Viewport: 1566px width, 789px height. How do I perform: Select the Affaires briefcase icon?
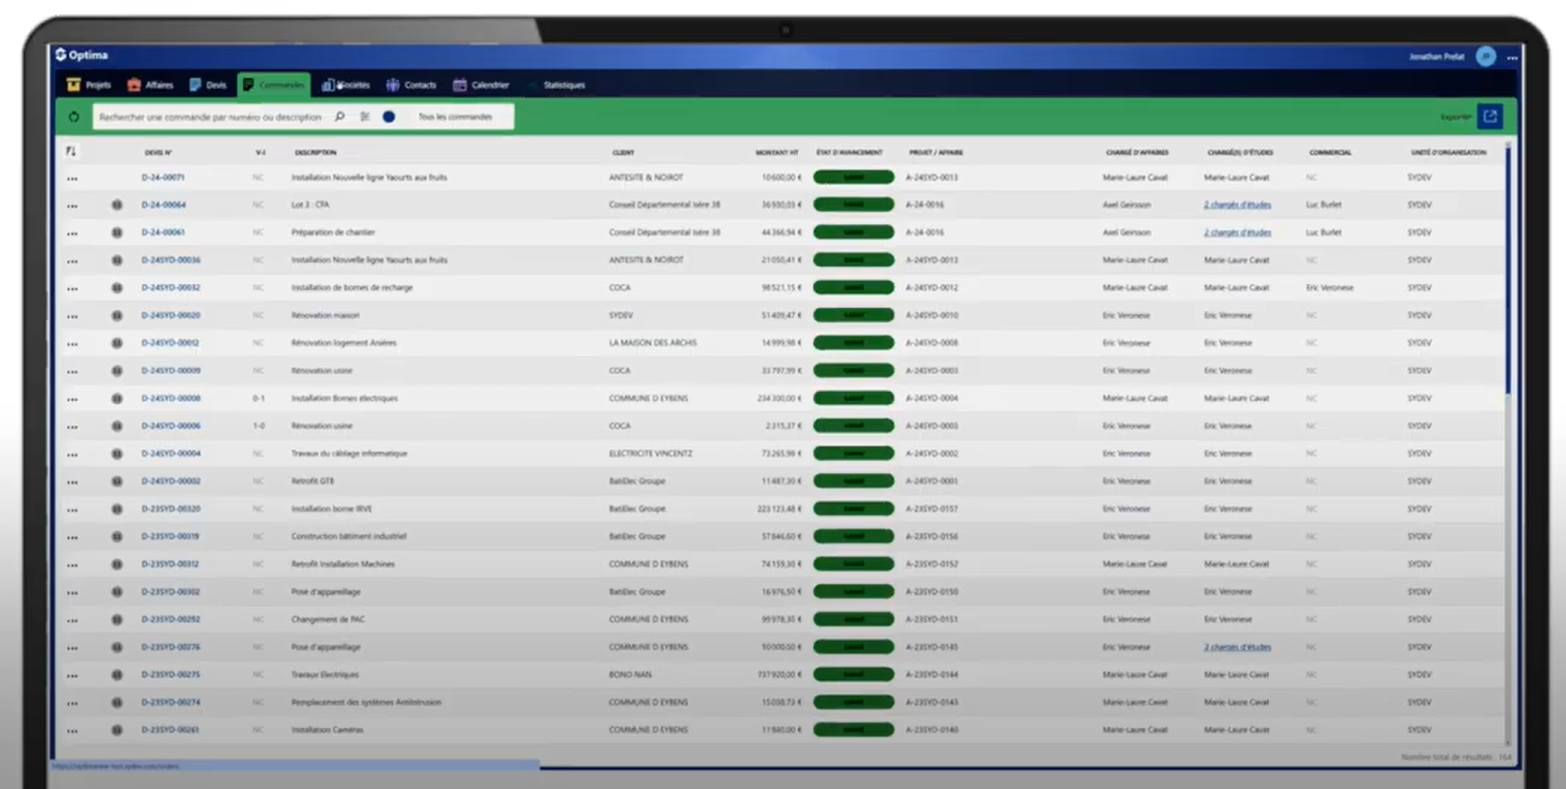(136, 85)
